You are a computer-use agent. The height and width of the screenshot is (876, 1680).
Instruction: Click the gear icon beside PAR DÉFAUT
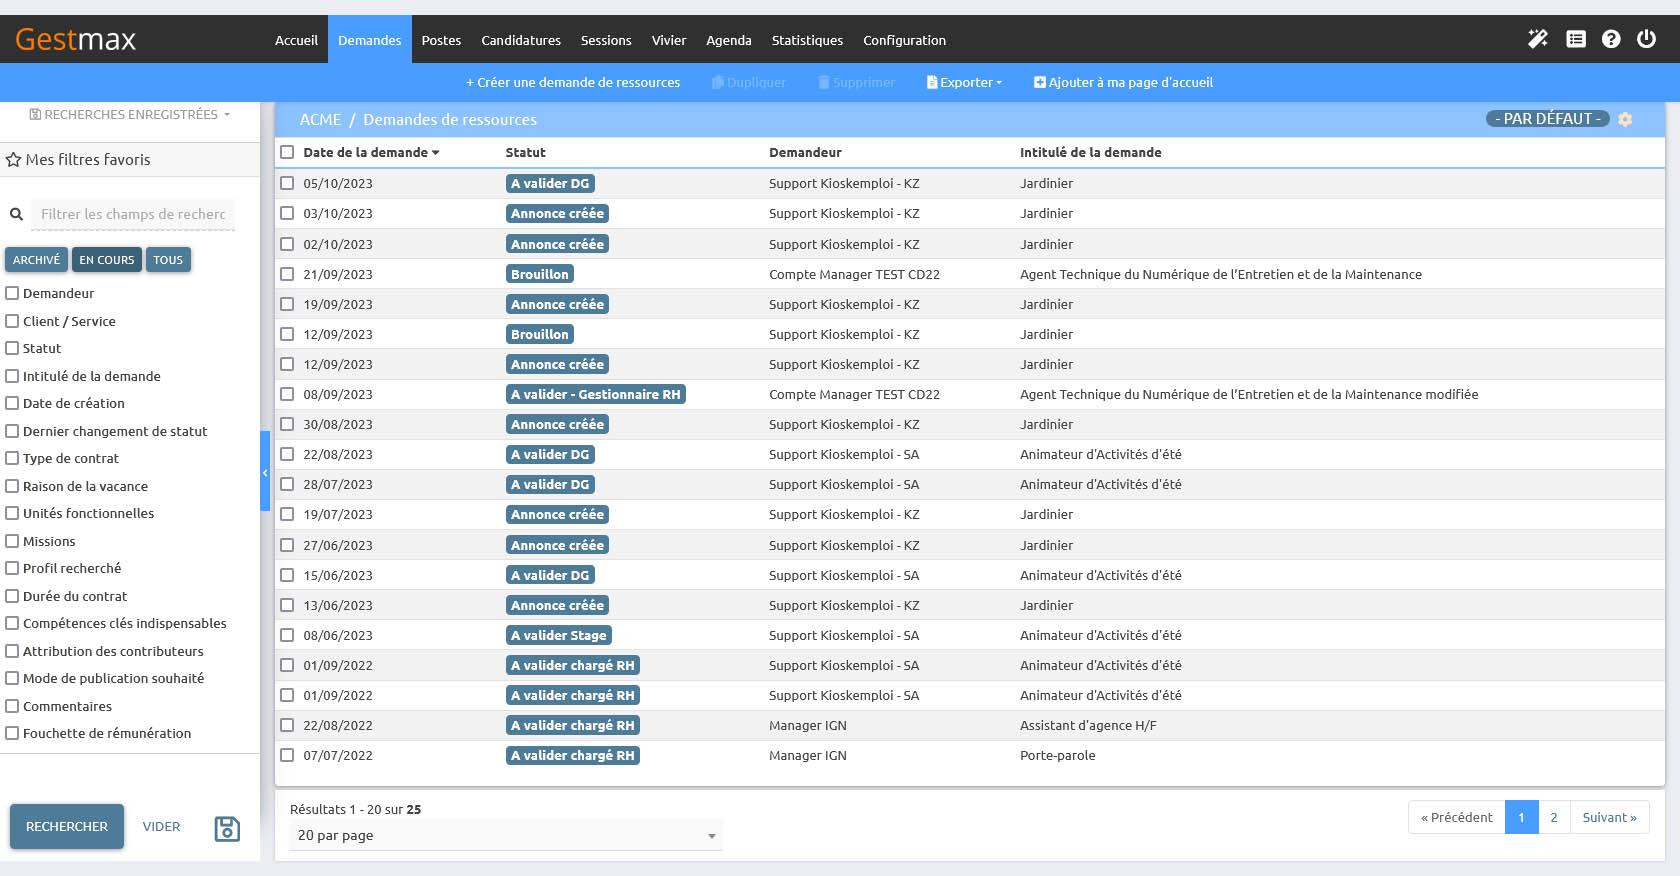(1625, 119)
